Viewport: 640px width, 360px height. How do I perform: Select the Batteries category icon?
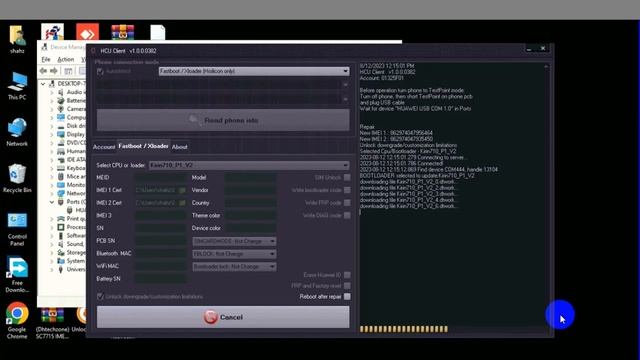coord(61,100)
